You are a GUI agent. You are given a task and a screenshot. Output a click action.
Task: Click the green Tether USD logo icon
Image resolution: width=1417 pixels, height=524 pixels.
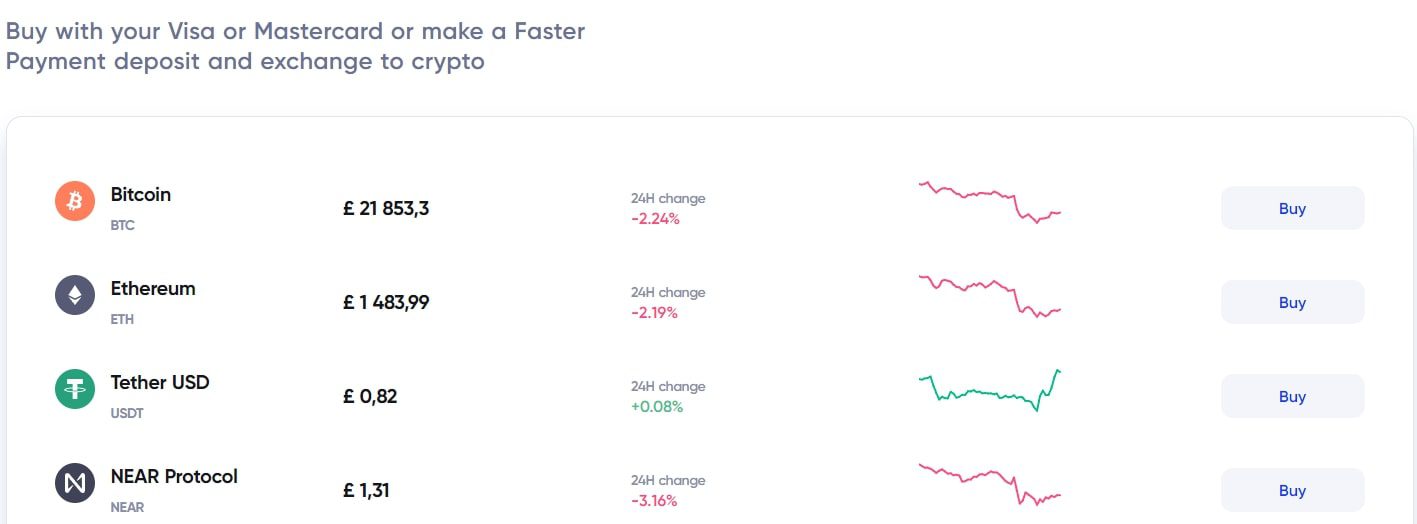pyautogui.click(x=74, y=389)
